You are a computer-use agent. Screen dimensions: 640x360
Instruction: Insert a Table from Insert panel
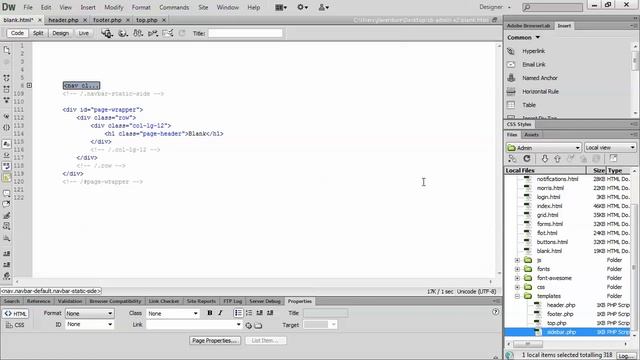tap(529, 105)
